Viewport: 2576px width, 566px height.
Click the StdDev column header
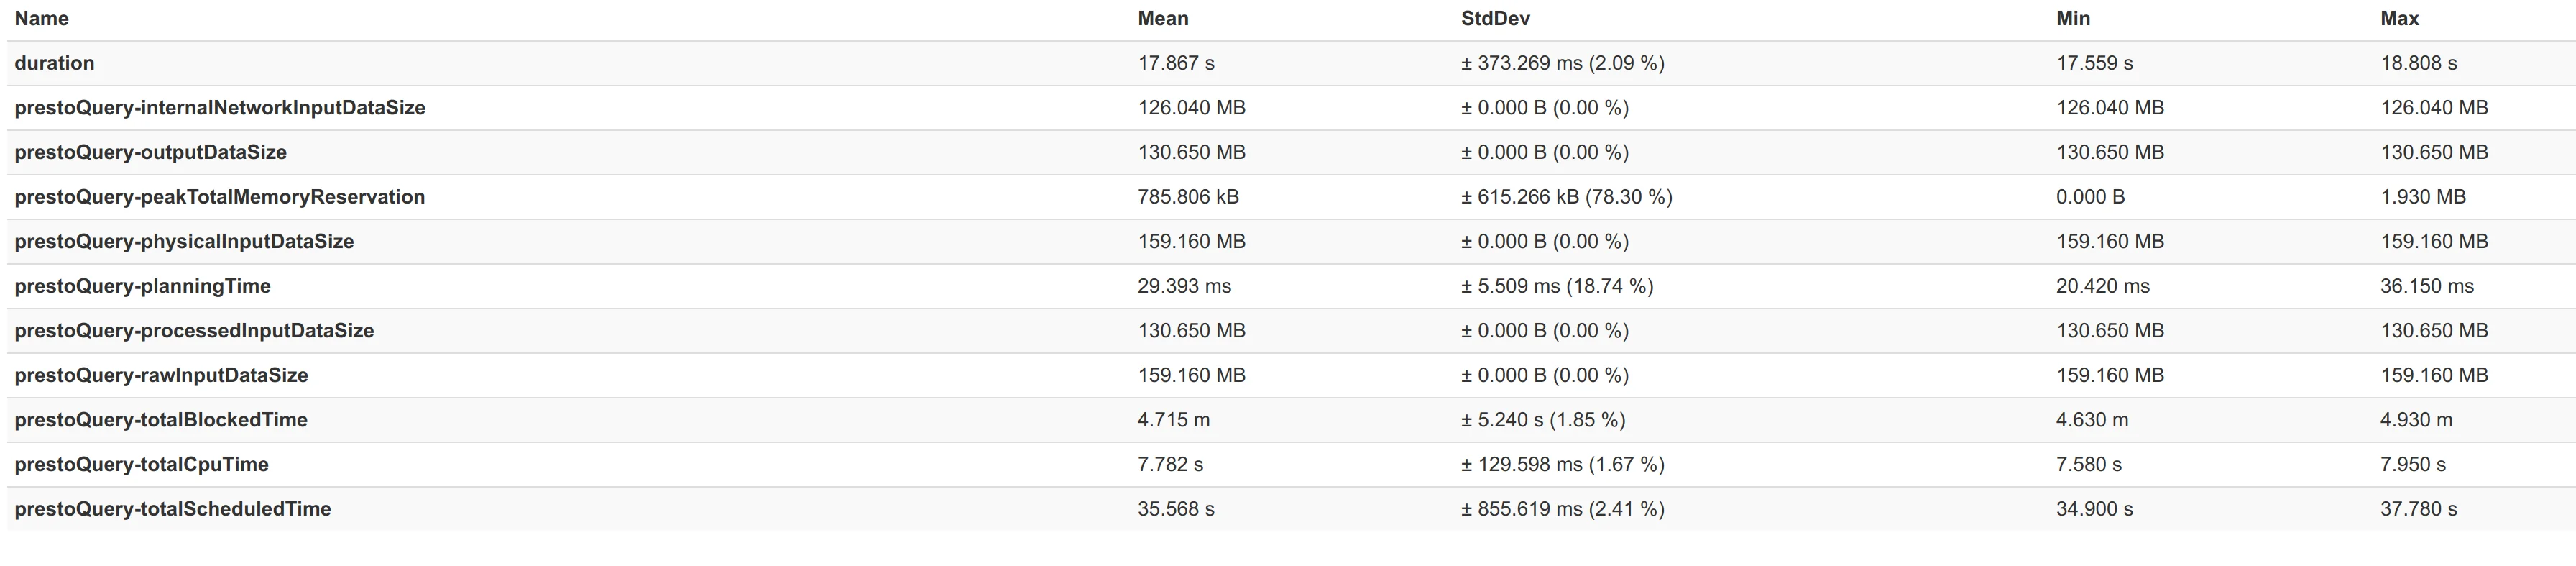1495,19
